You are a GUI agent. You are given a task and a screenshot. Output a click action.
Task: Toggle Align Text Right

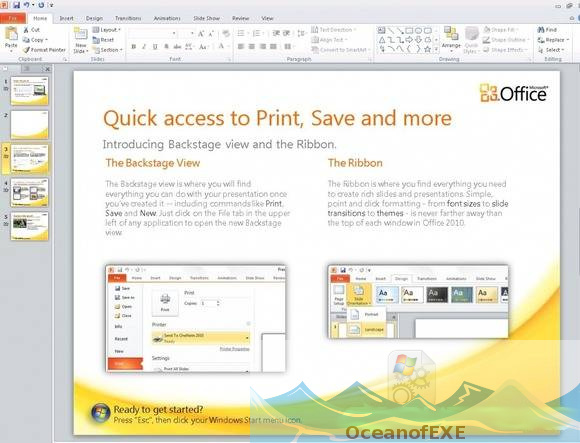tap(263, 47)
